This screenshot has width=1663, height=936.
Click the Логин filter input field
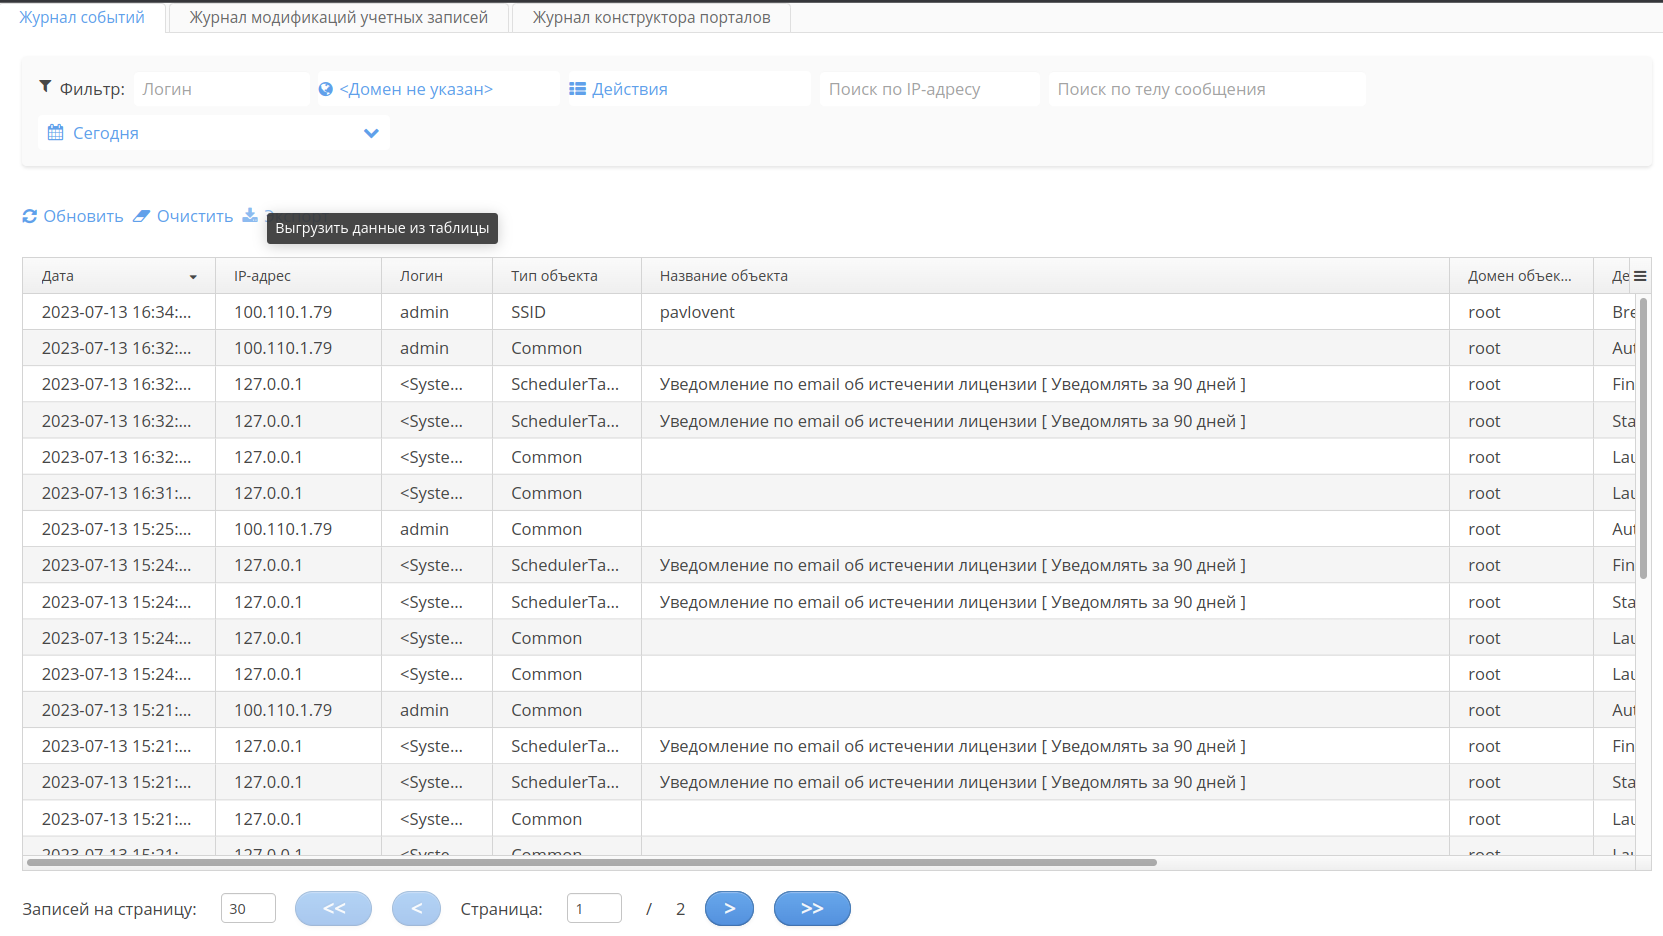click(221, 89)
